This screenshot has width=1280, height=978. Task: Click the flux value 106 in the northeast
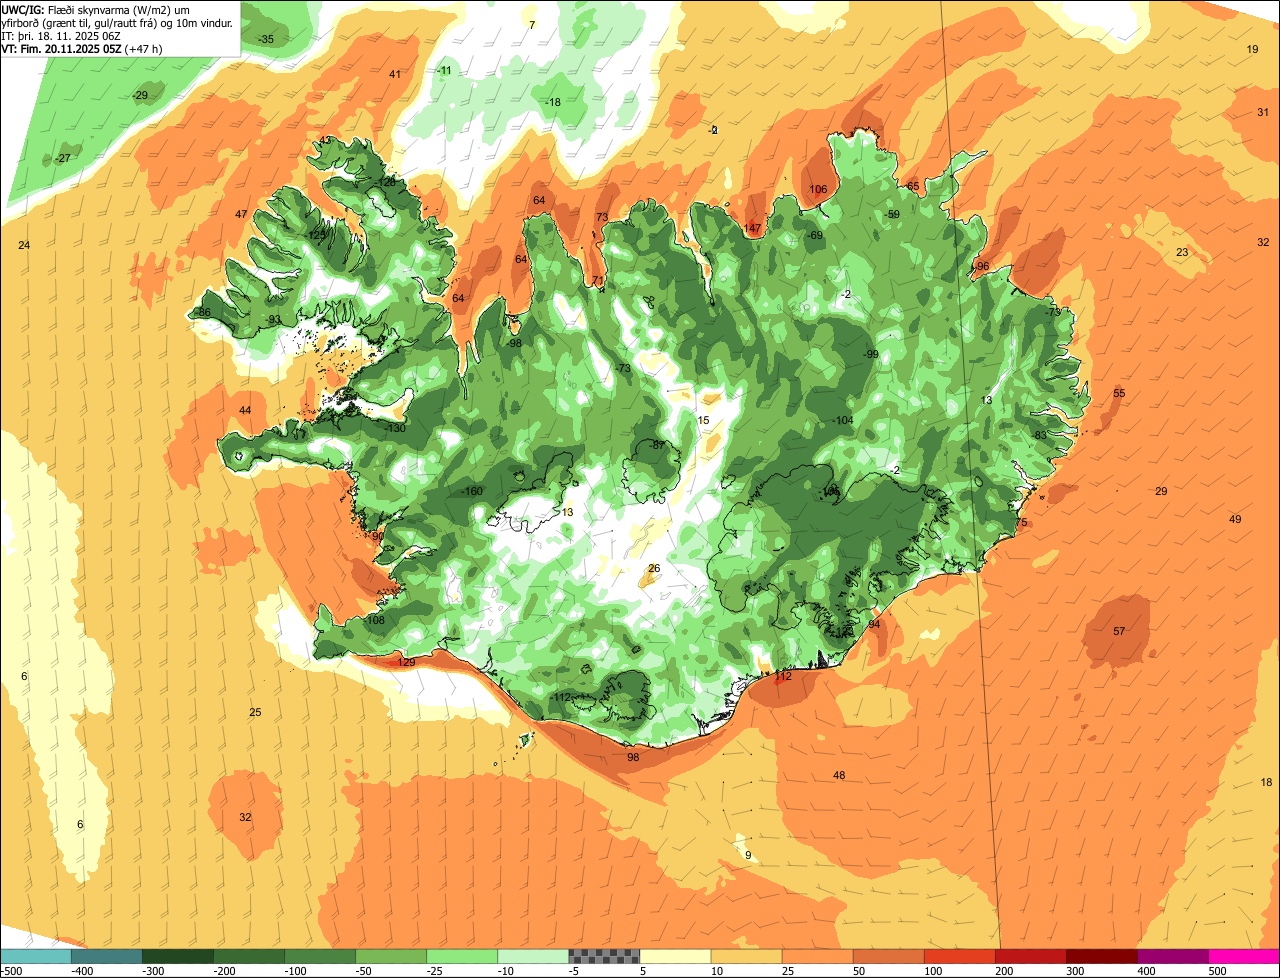coord(818,190)
